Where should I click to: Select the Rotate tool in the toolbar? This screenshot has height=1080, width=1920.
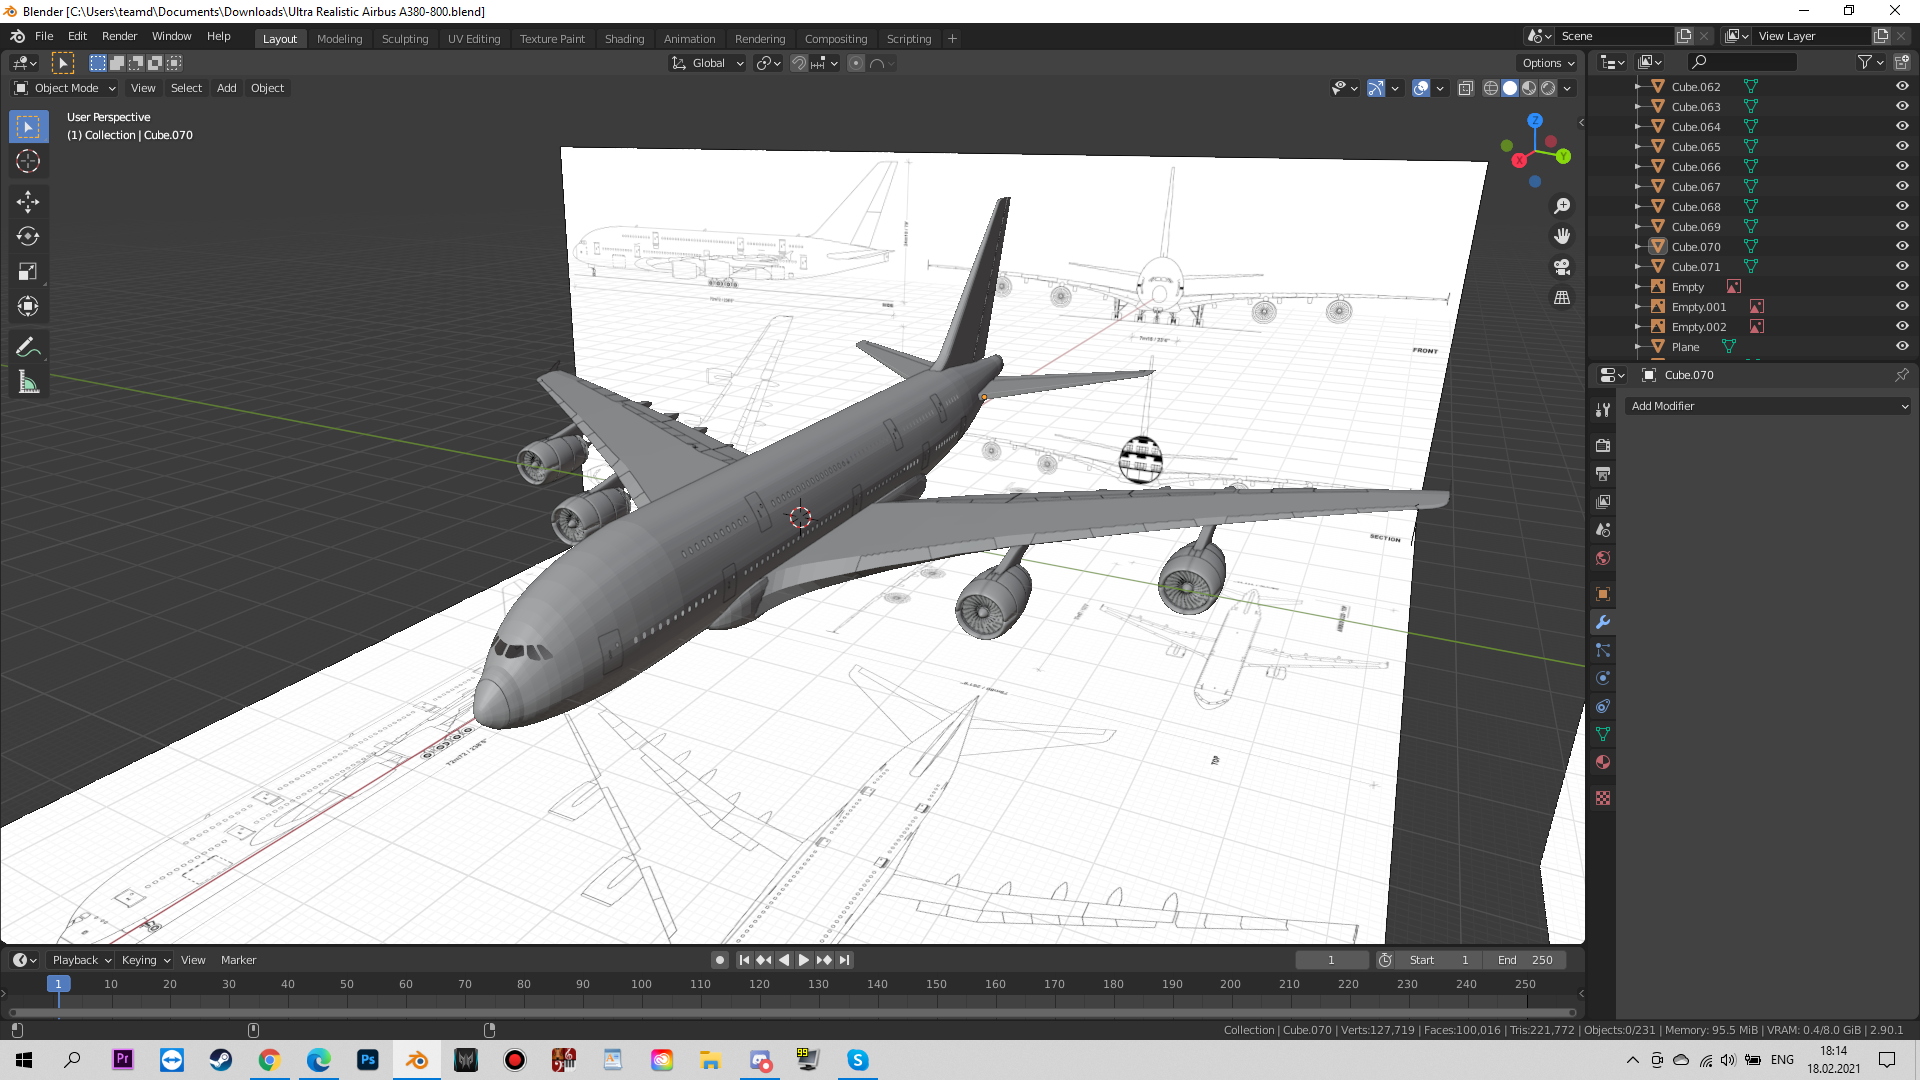[28, 237]
